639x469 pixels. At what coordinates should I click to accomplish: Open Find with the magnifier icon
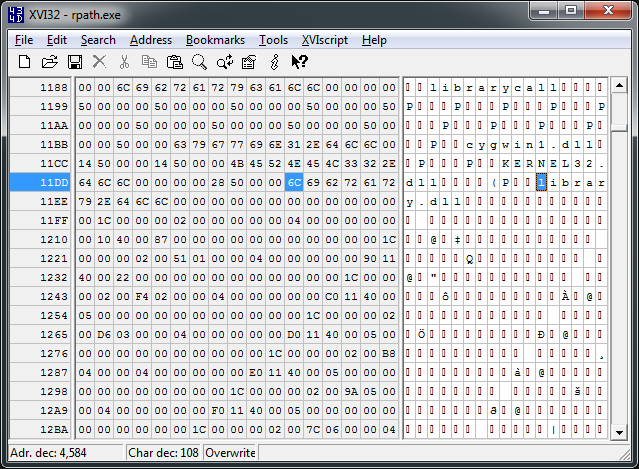199,62
